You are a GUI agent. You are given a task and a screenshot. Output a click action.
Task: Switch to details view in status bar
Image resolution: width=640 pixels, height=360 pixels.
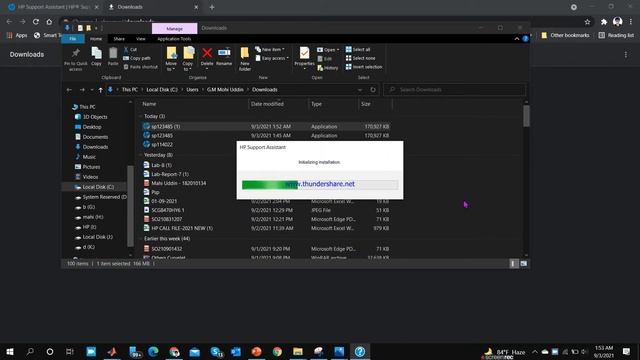pyautogui.click(x=513, y=264)
